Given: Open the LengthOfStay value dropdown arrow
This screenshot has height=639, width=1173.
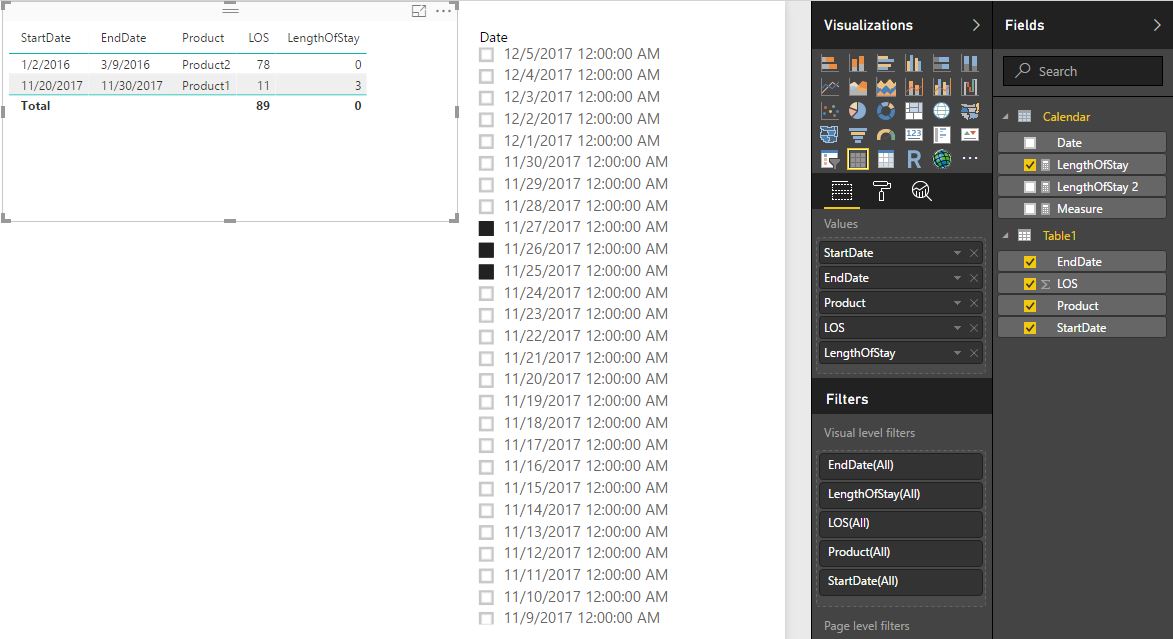Looking at the screenshot, I should point(957,353).
